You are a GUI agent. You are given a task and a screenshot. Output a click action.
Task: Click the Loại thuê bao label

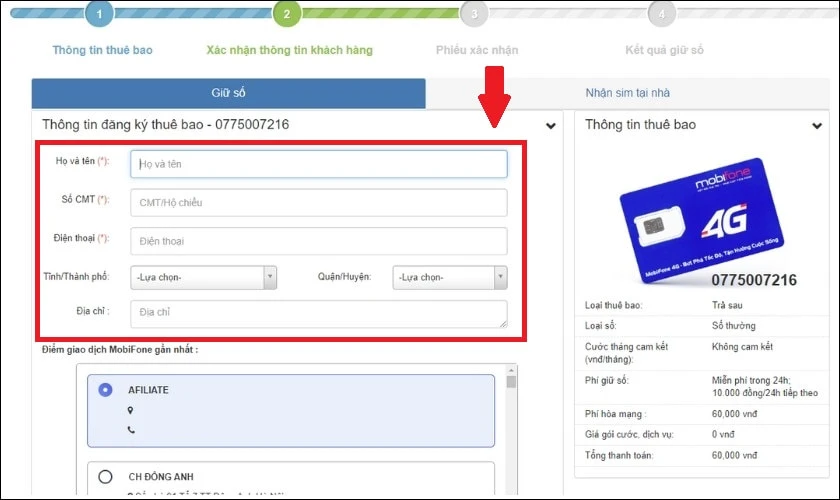coord(613,305)
